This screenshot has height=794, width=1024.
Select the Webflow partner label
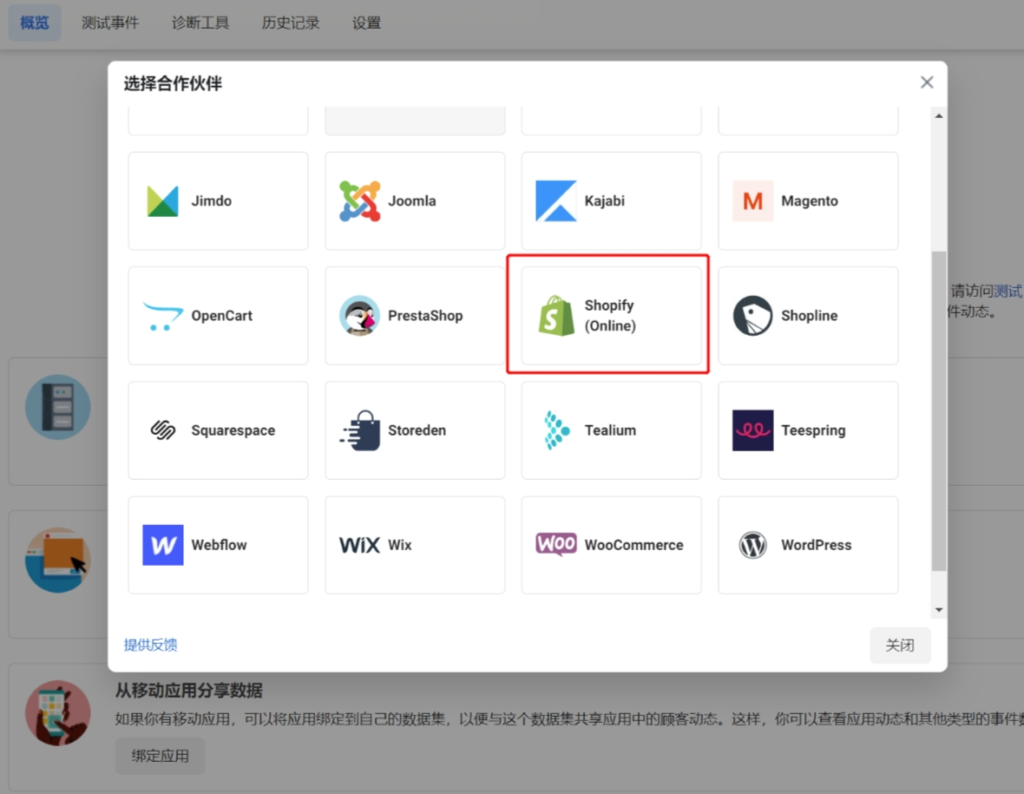pyautogui.click(x=219, y=545)
